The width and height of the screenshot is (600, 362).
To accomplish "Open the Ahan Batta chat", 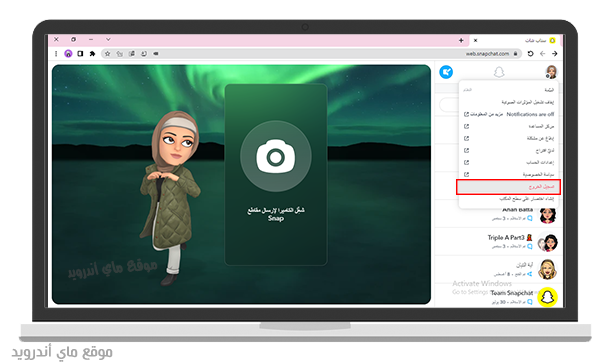I will point(498,215).
